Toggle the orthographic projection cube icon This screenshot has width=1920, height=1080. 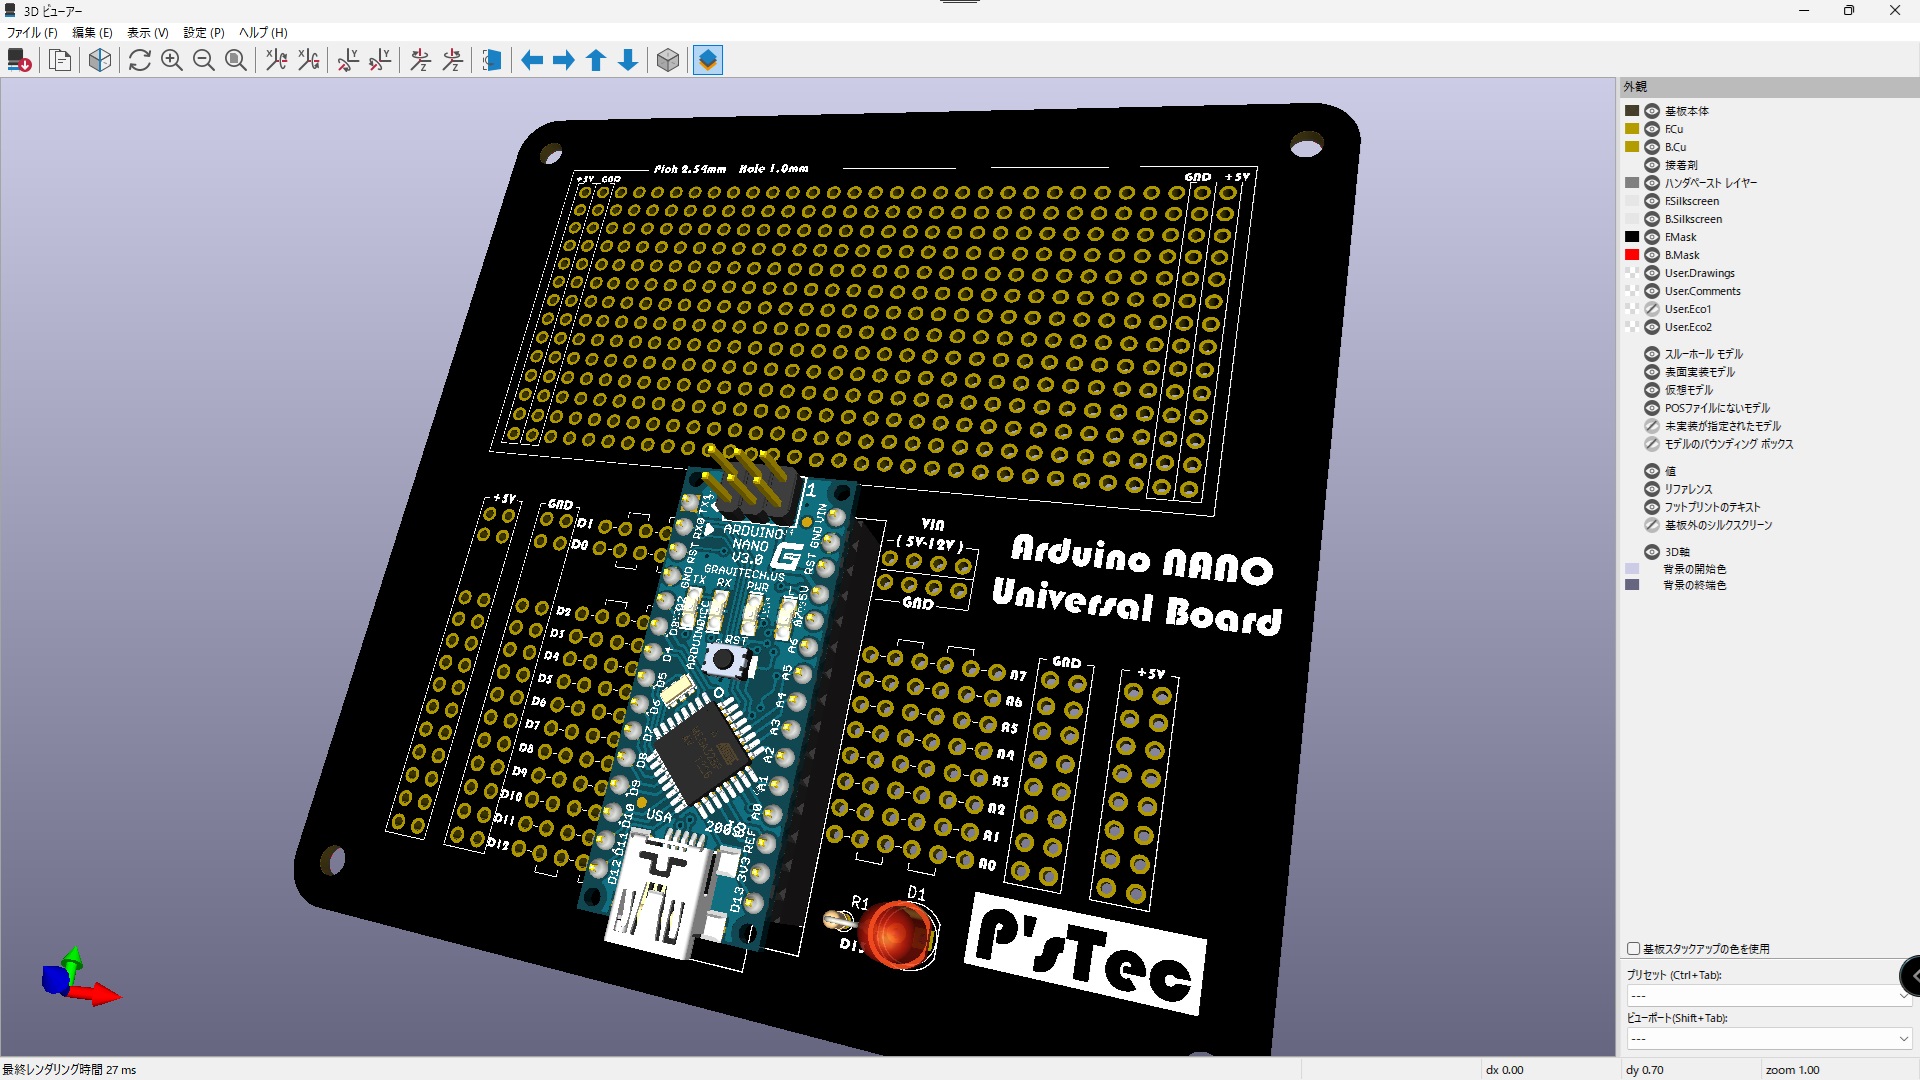coord(668,61)
